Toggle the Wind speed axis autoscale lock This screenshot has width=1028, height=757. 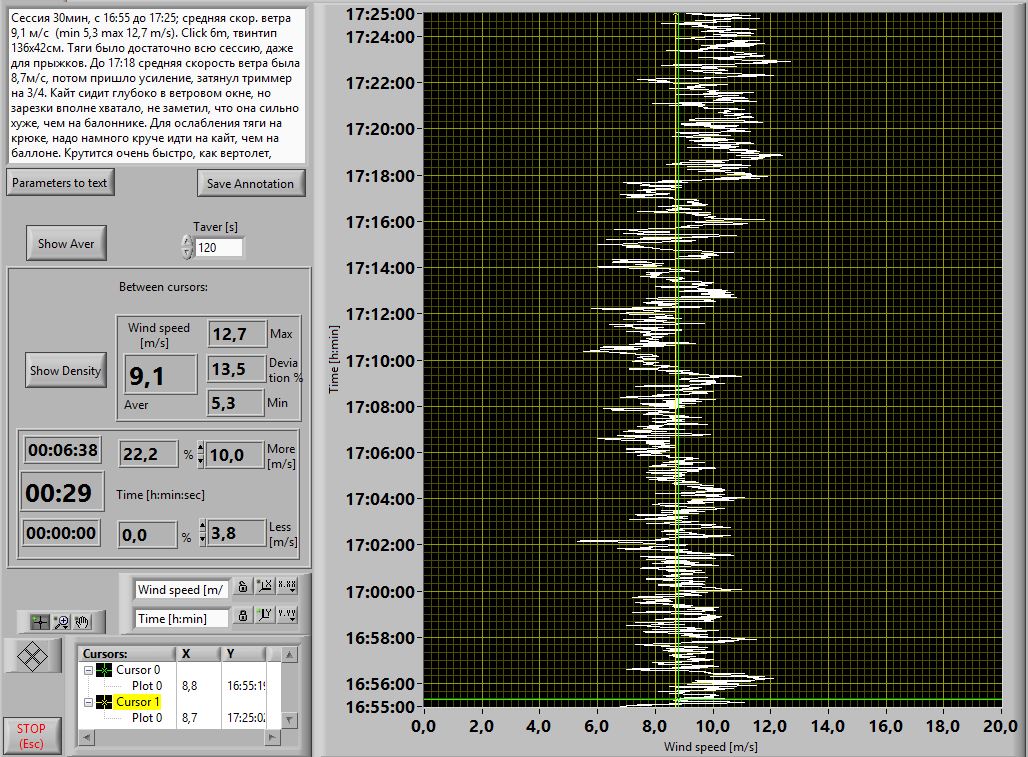[243, 587]
